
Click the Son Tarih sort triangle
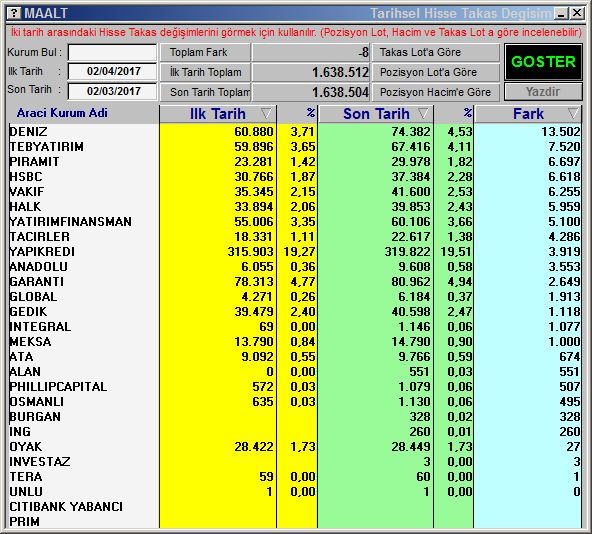423,113
